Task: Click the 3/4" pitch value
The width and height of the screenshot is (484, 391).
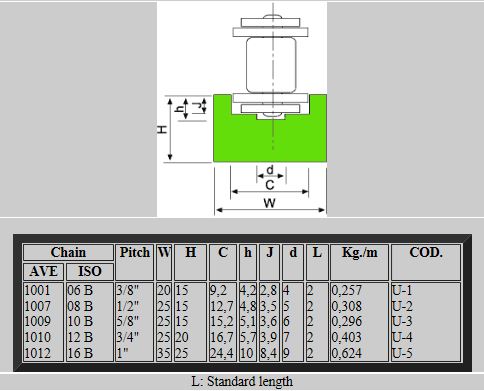Action: click(127, 337)
